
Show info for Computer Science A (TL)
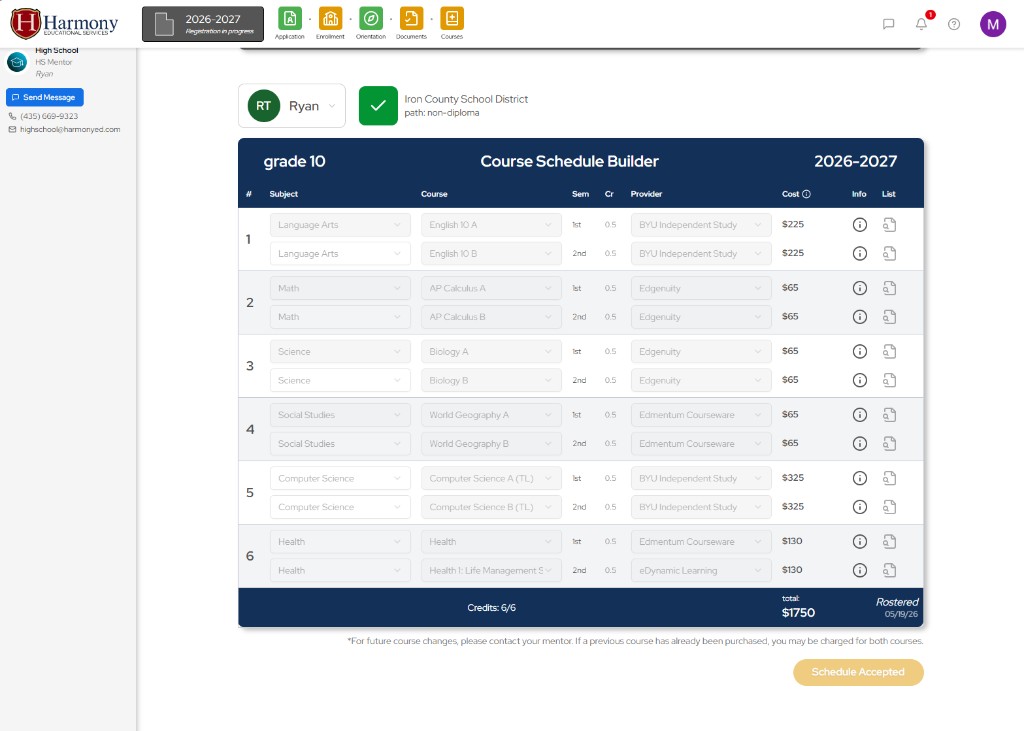click(859, 478)
